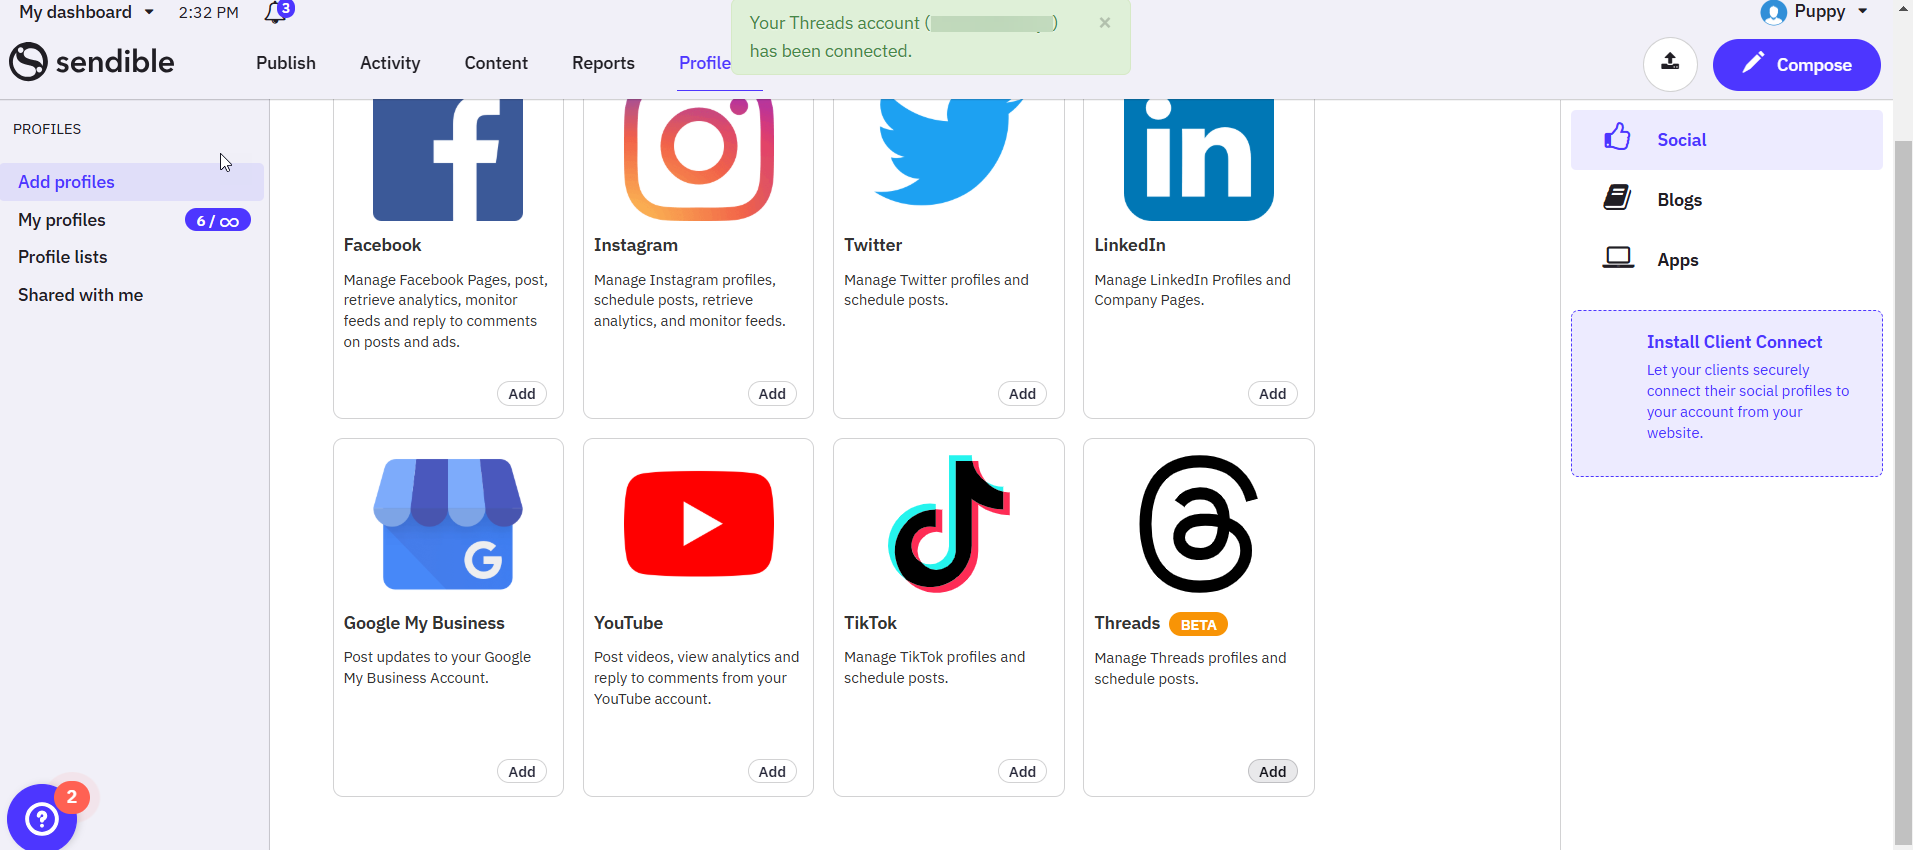Click the TikTok card title
This screenshot has height=850, width=1913.
pyautogui.click(x=870, y=623)
